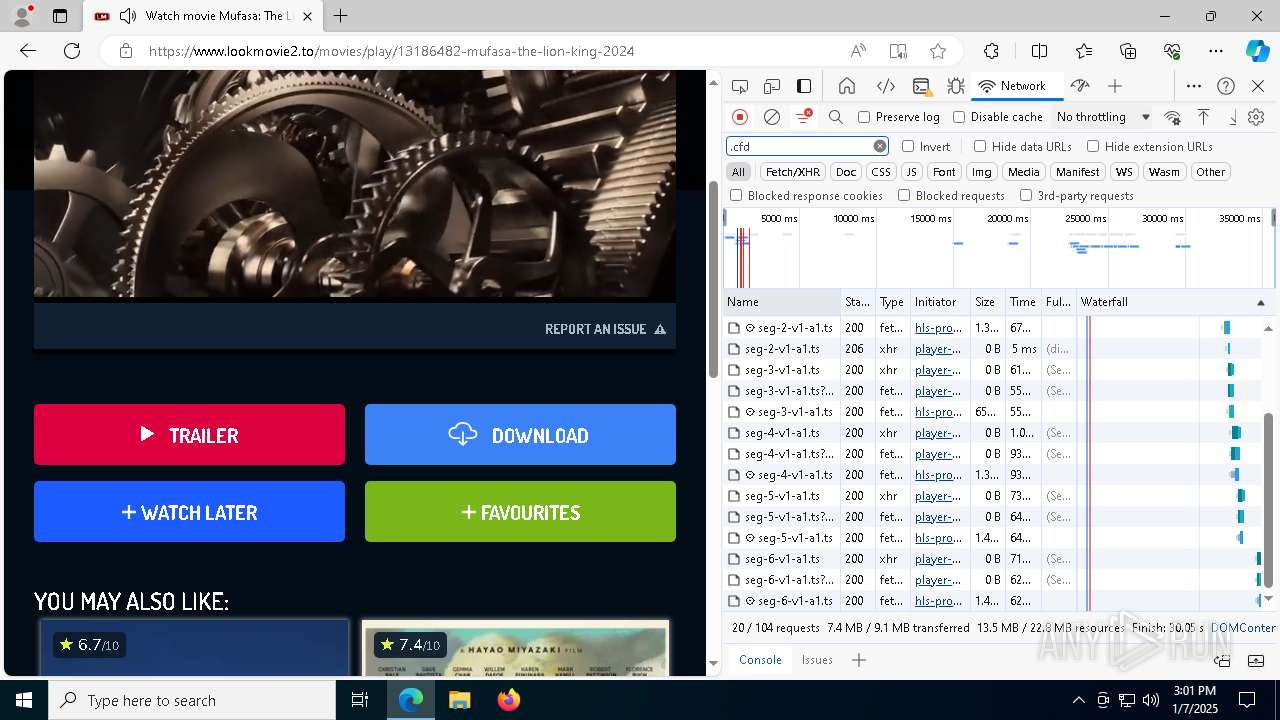
Task: Check Blocked response cookies
Action: click(x=736, y=196)
